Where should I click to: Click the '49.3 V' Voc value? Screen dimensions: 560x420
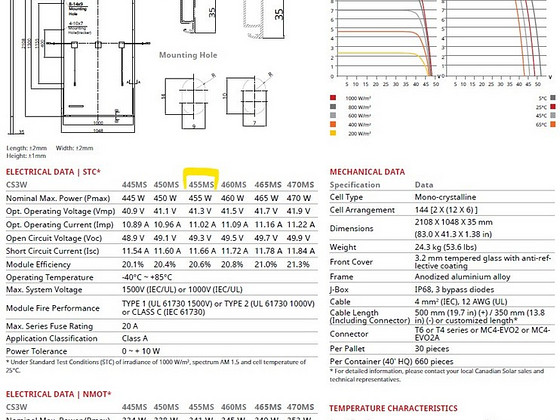(200, 238)
